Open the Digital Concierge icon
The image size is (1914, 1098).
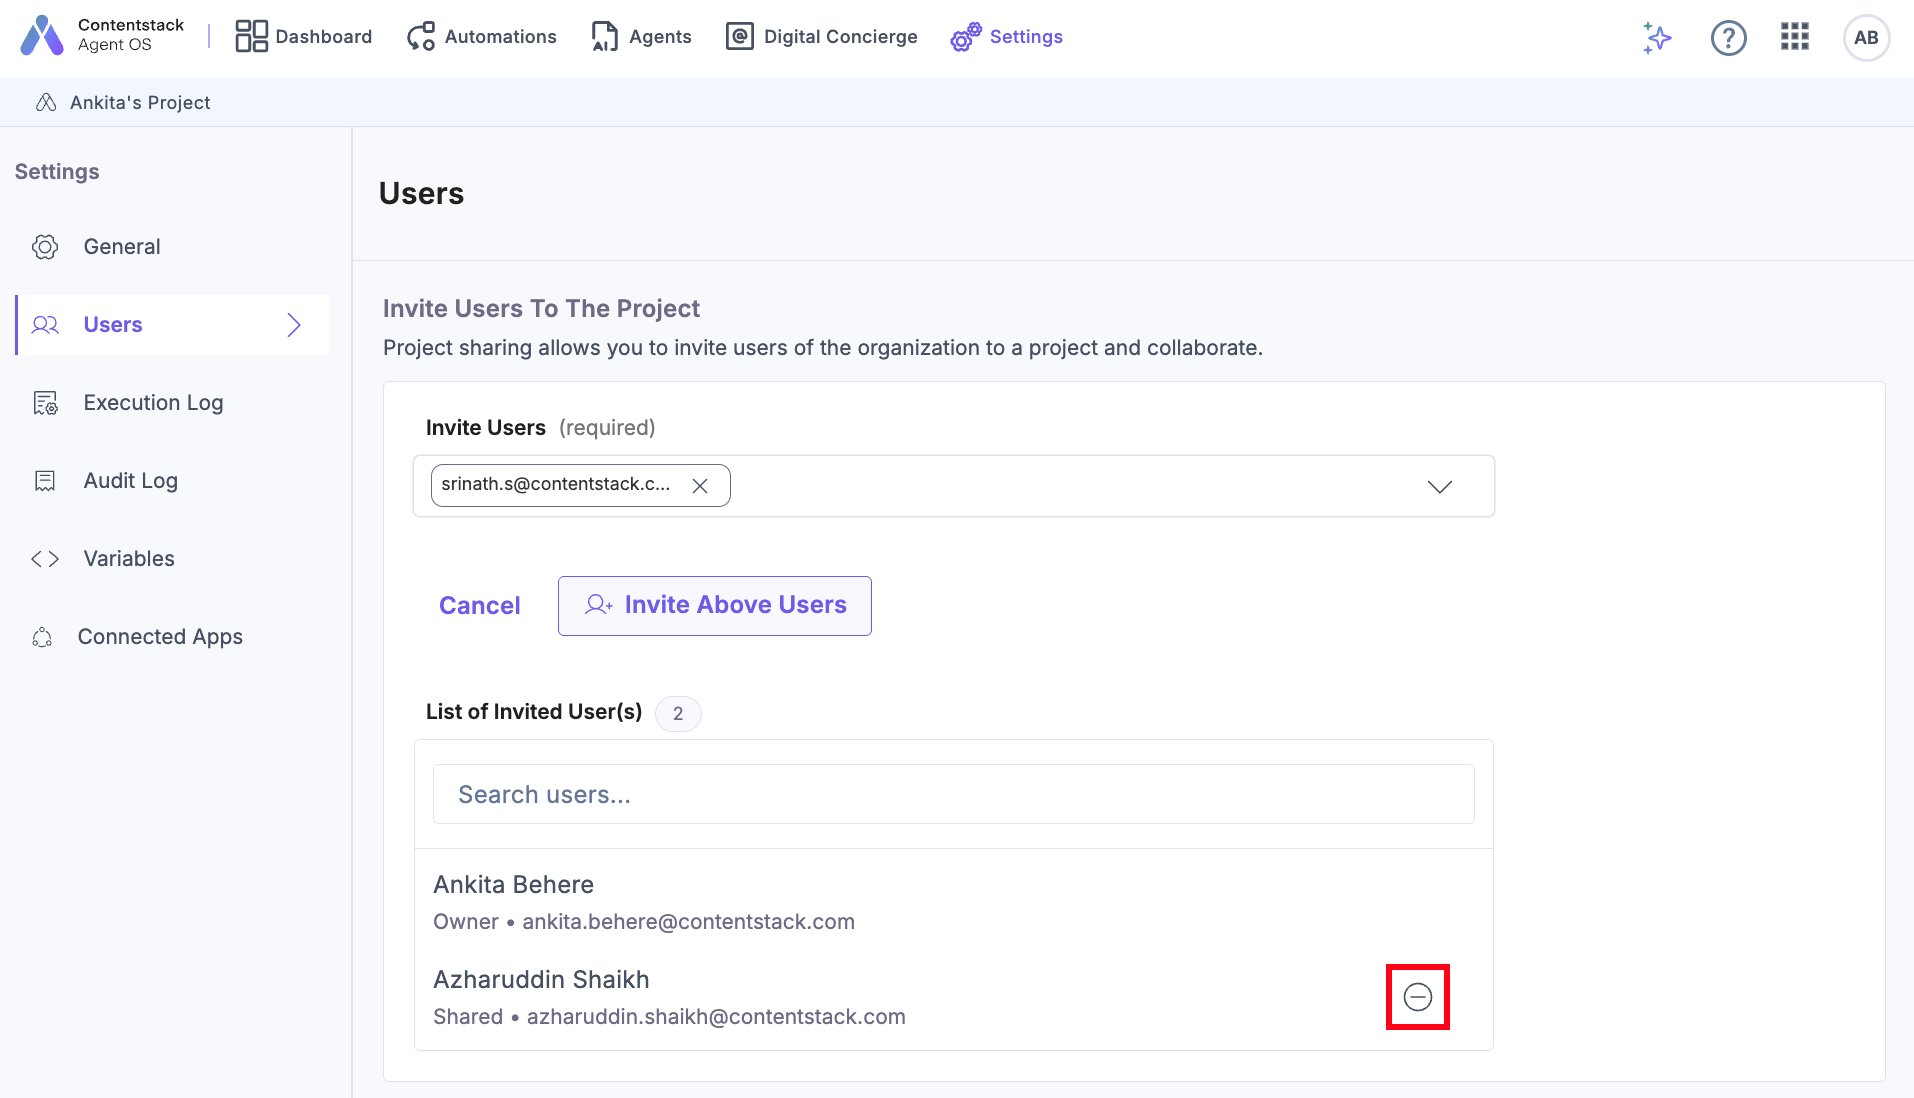(739, 36)
